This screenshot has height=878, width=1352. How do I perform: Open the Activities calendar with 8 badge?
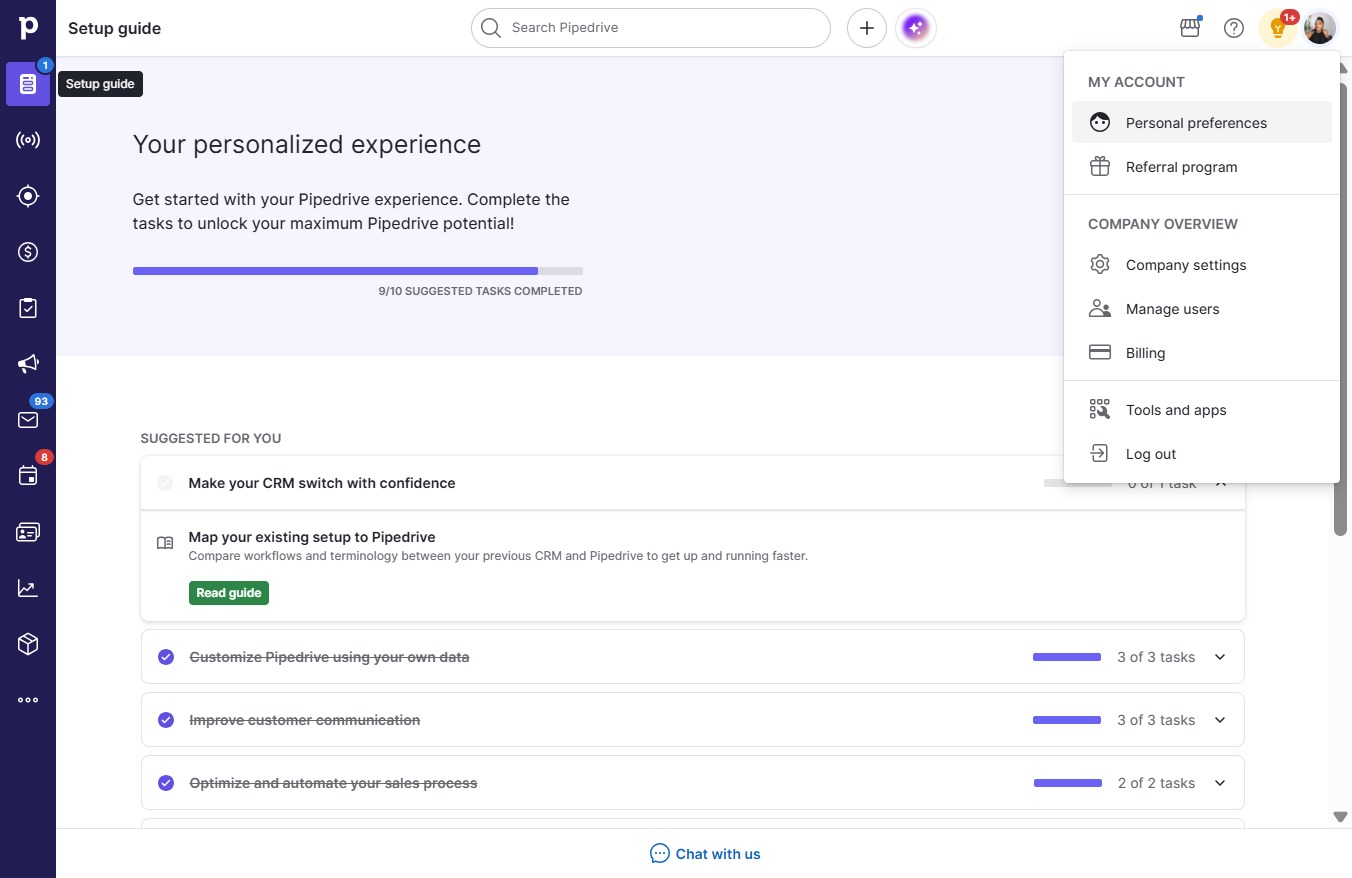[28, 476]
